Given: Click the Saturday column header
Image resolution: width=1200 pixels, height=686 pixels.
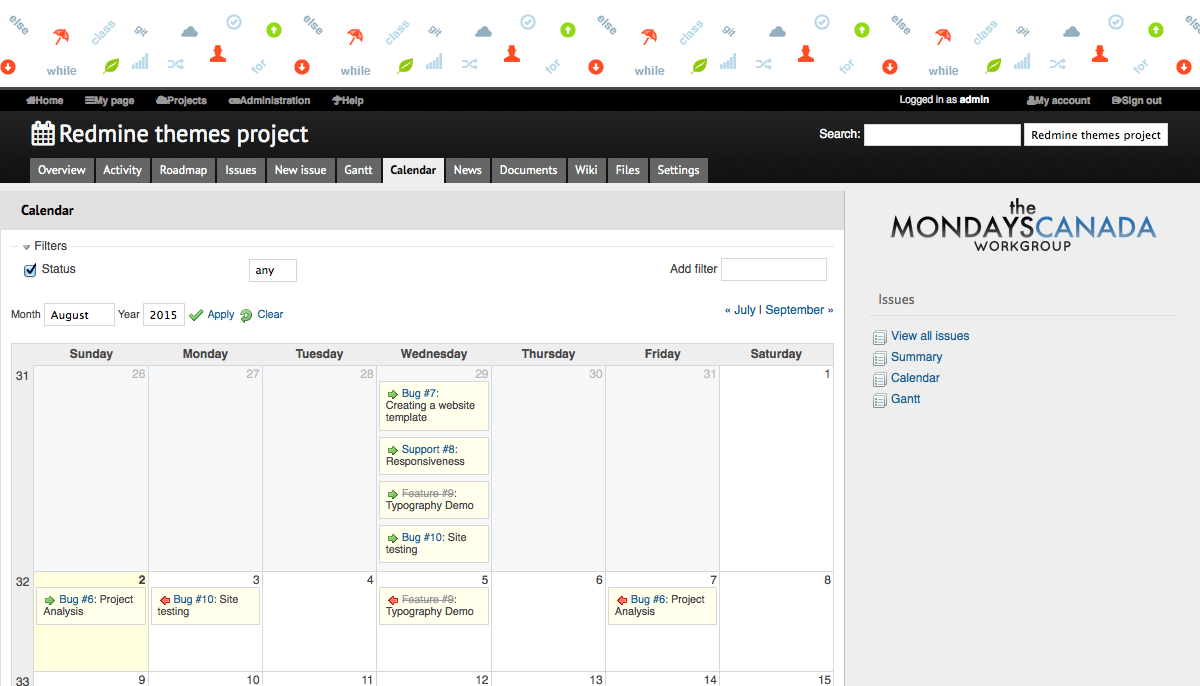Looking at the screenshot, I should (x=776, y=354).
